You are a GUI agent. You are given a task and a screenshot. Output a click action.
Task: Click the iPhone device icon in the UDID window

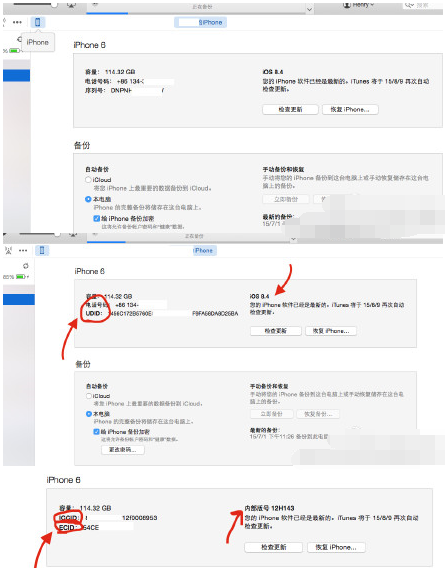coord(42,250)
